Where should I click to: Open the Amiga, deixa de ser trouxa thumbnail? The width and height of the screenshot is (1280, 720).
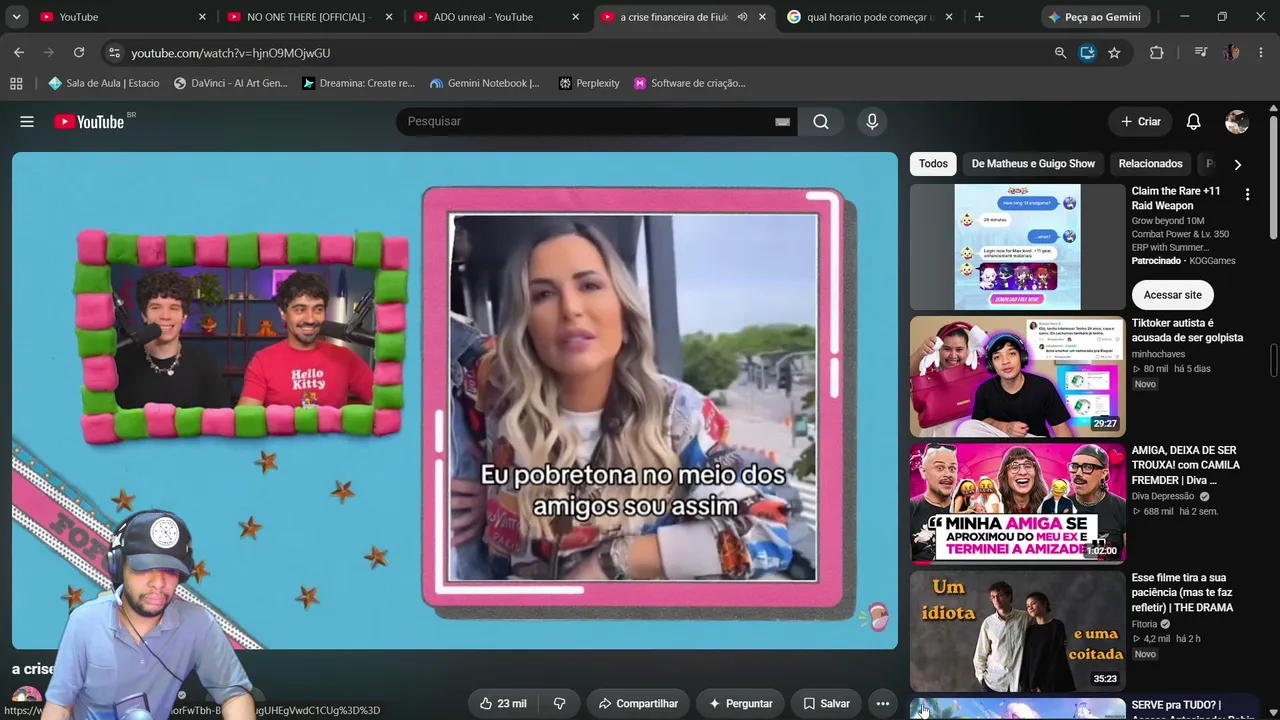pyautogui.click(x=1018, y=504)
